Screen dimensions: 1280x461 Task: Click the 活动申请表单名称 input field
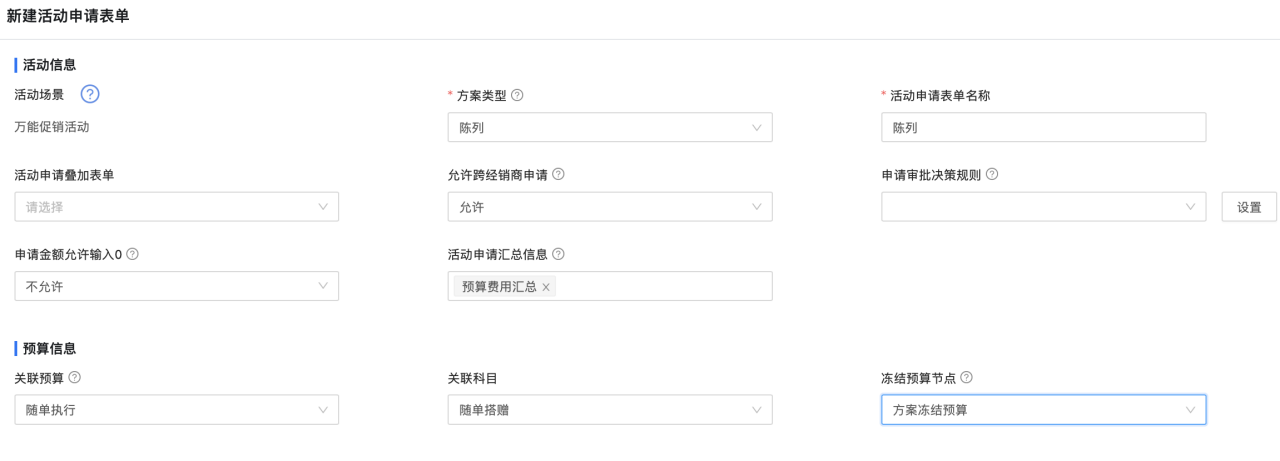tap(1043, 127)
